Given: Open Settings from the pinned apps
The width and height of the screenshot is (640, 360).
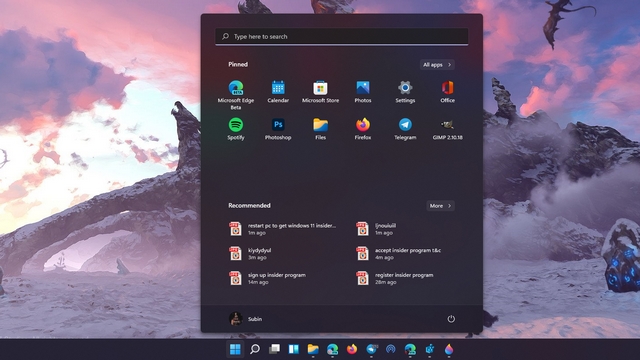Looking at the screenshot, I should pyautogui.click(x=405, y=92).
